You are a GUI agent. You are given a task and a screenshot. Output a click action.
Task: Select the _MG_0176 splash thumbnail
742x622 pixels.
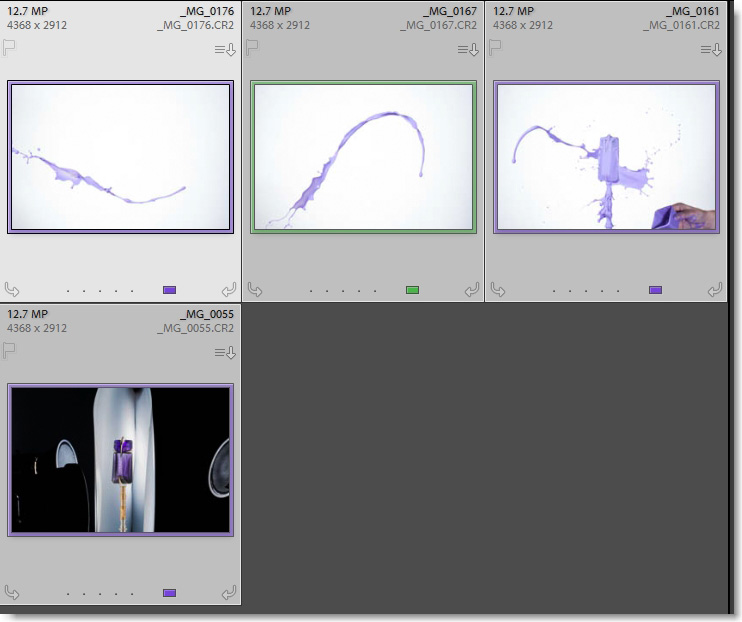(x=121, y=157)
